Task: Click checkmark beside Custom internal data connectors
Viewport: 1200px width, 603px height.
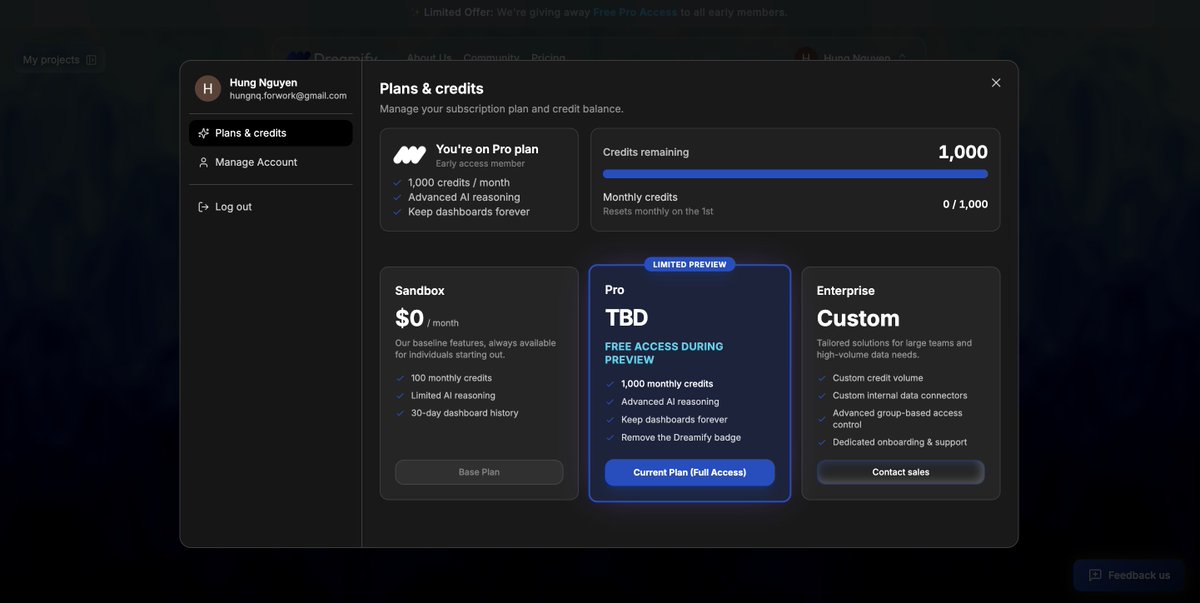Action: tap(822, 396)
